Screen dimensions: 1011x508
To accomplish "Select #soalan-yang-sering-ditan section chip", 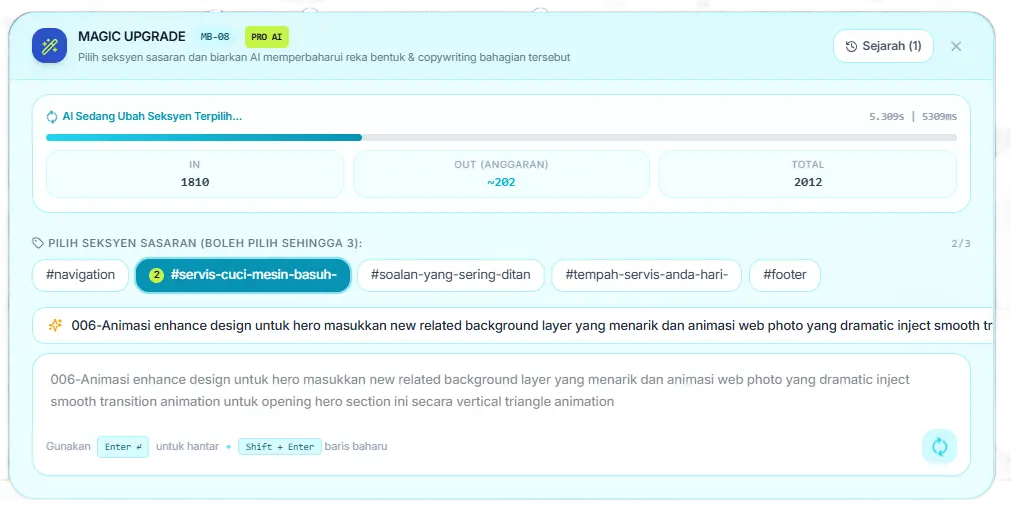I will click(451, 275).
